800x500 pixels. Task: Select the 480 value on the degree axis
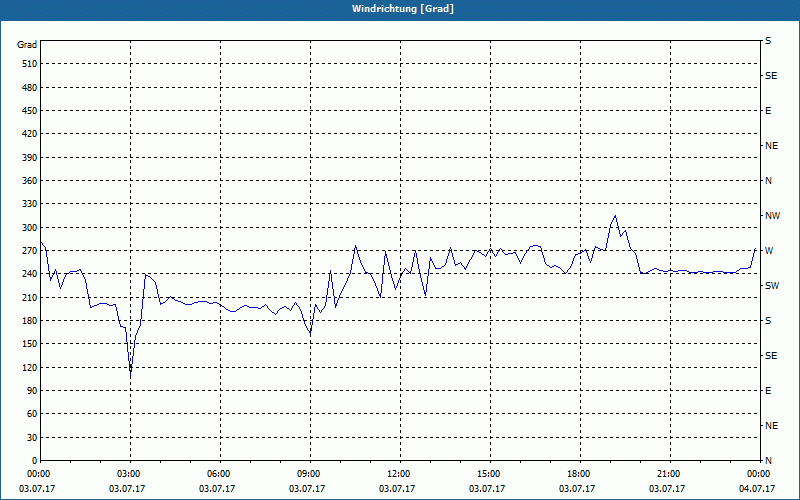pos(30,88)
